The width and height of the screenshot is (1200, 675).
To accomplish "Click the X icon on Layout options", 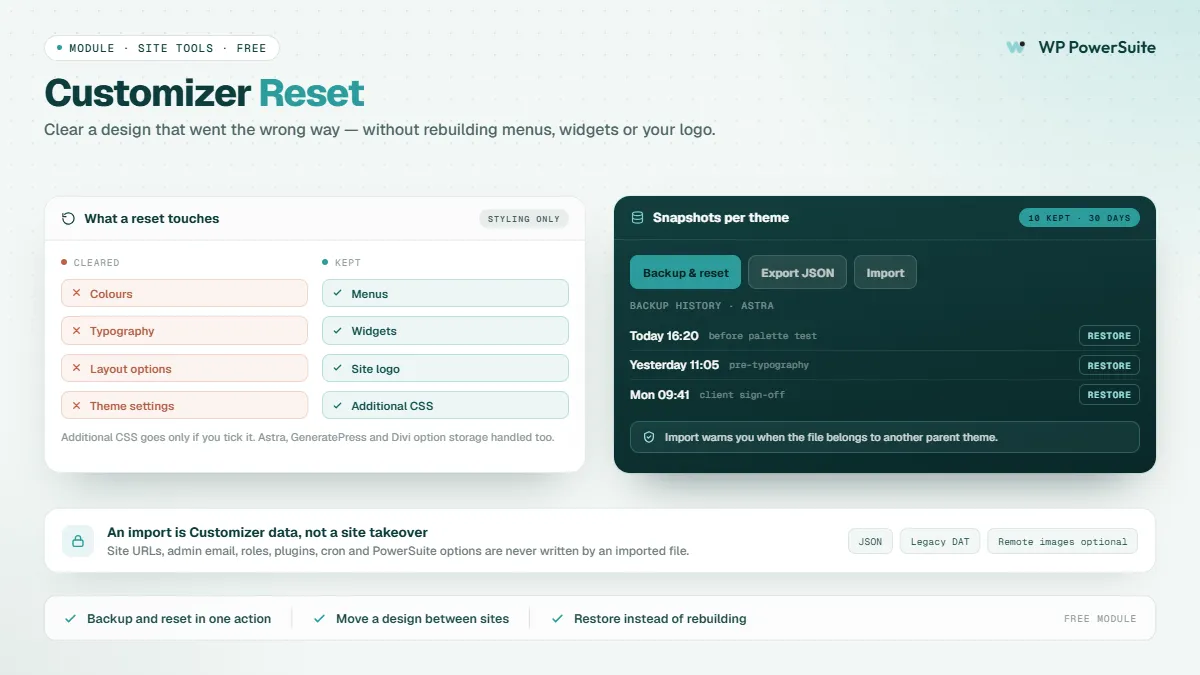I will click(76, 368).
